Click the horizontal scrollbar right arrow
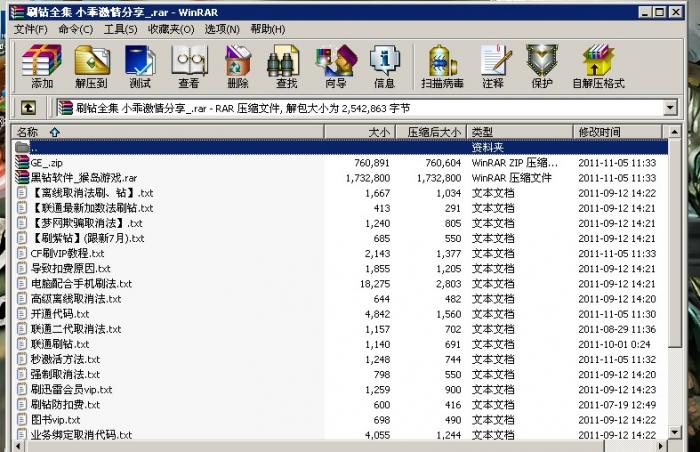This screenshot has width=700, height=452. click(661, 446)
